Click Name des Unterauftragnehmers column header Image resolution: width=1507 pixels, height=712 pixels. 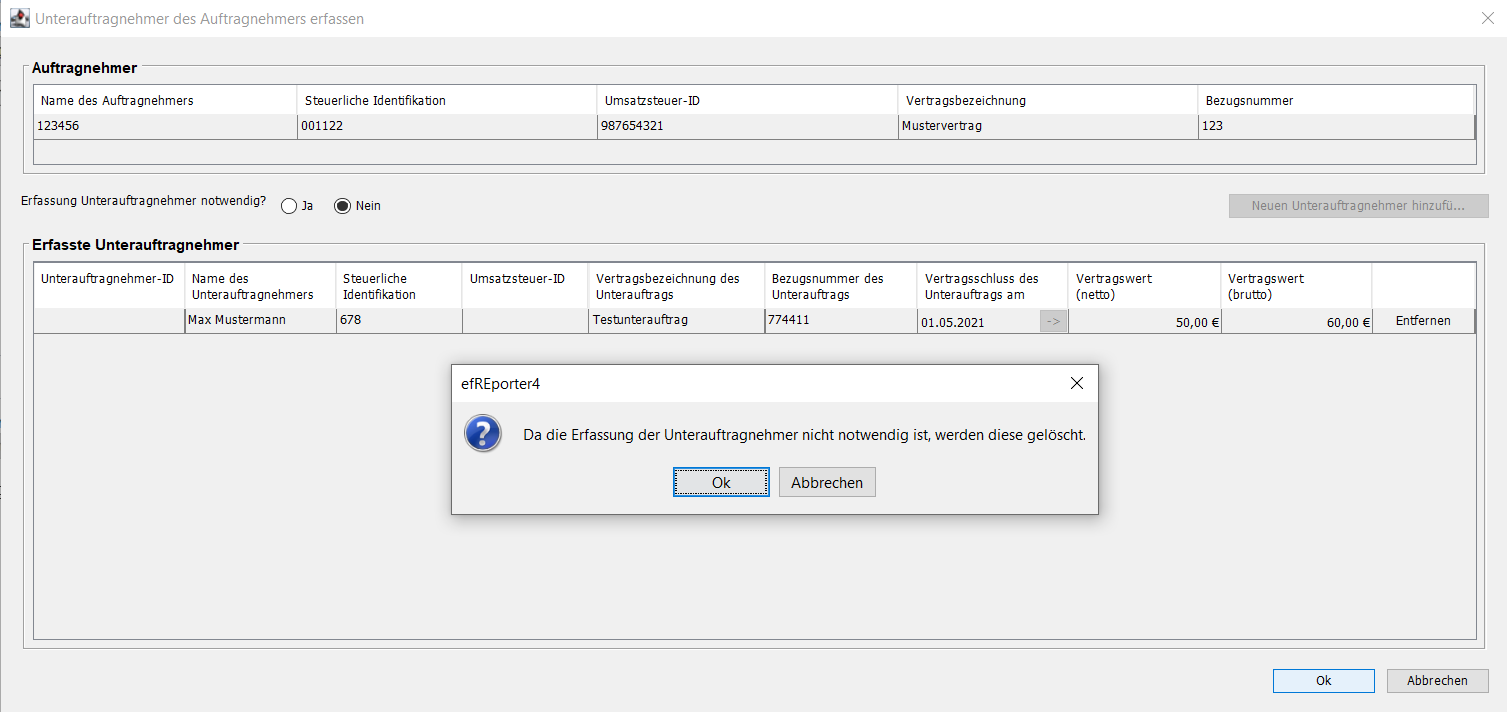260,286
